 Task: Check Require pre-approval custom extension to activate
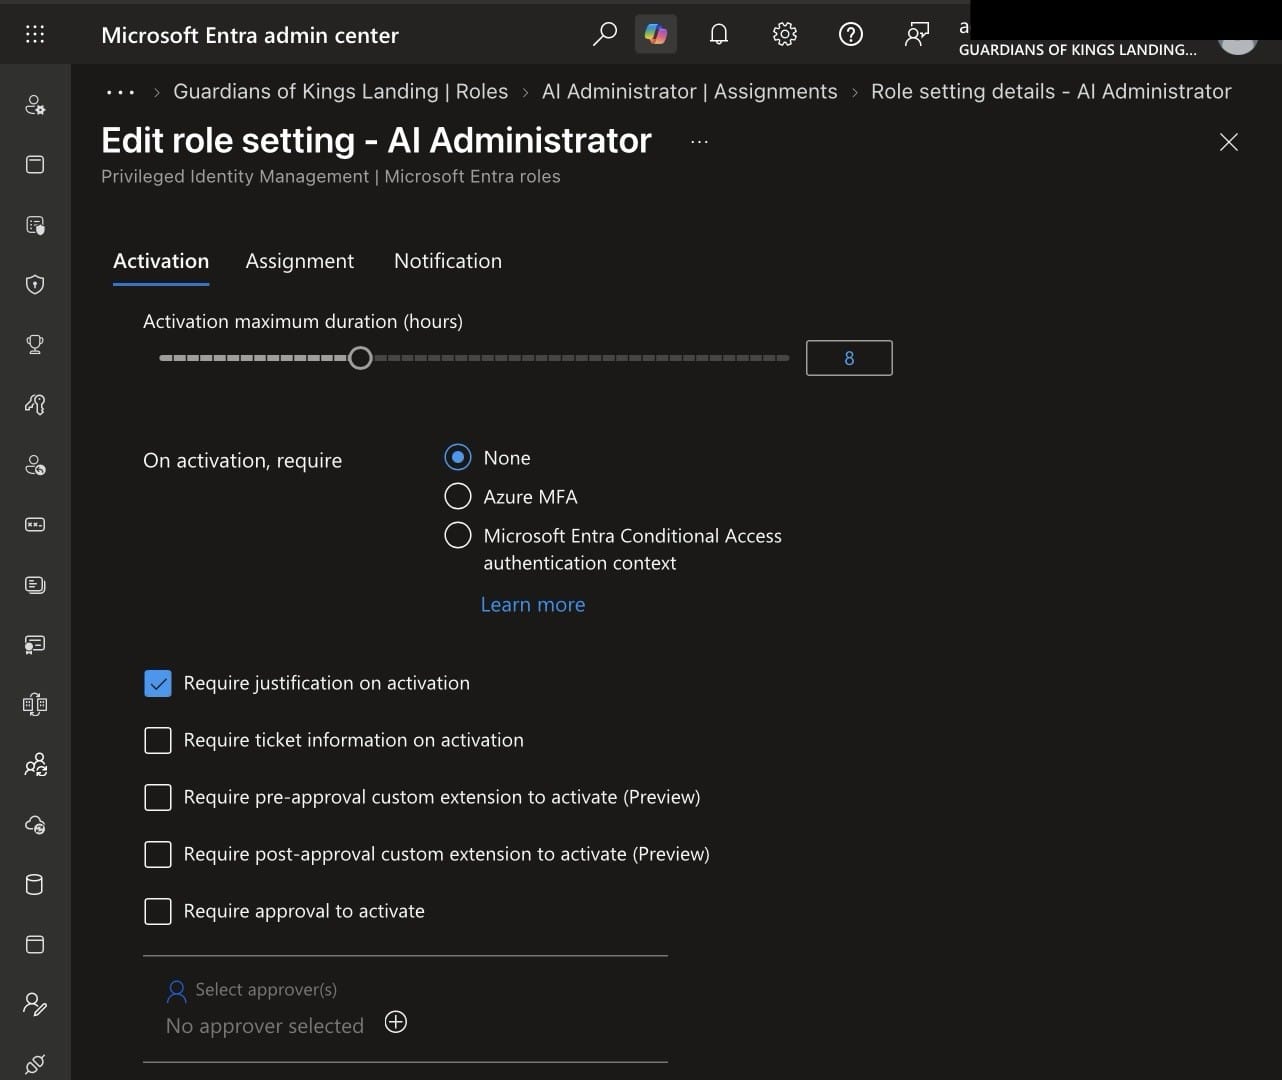158,797
